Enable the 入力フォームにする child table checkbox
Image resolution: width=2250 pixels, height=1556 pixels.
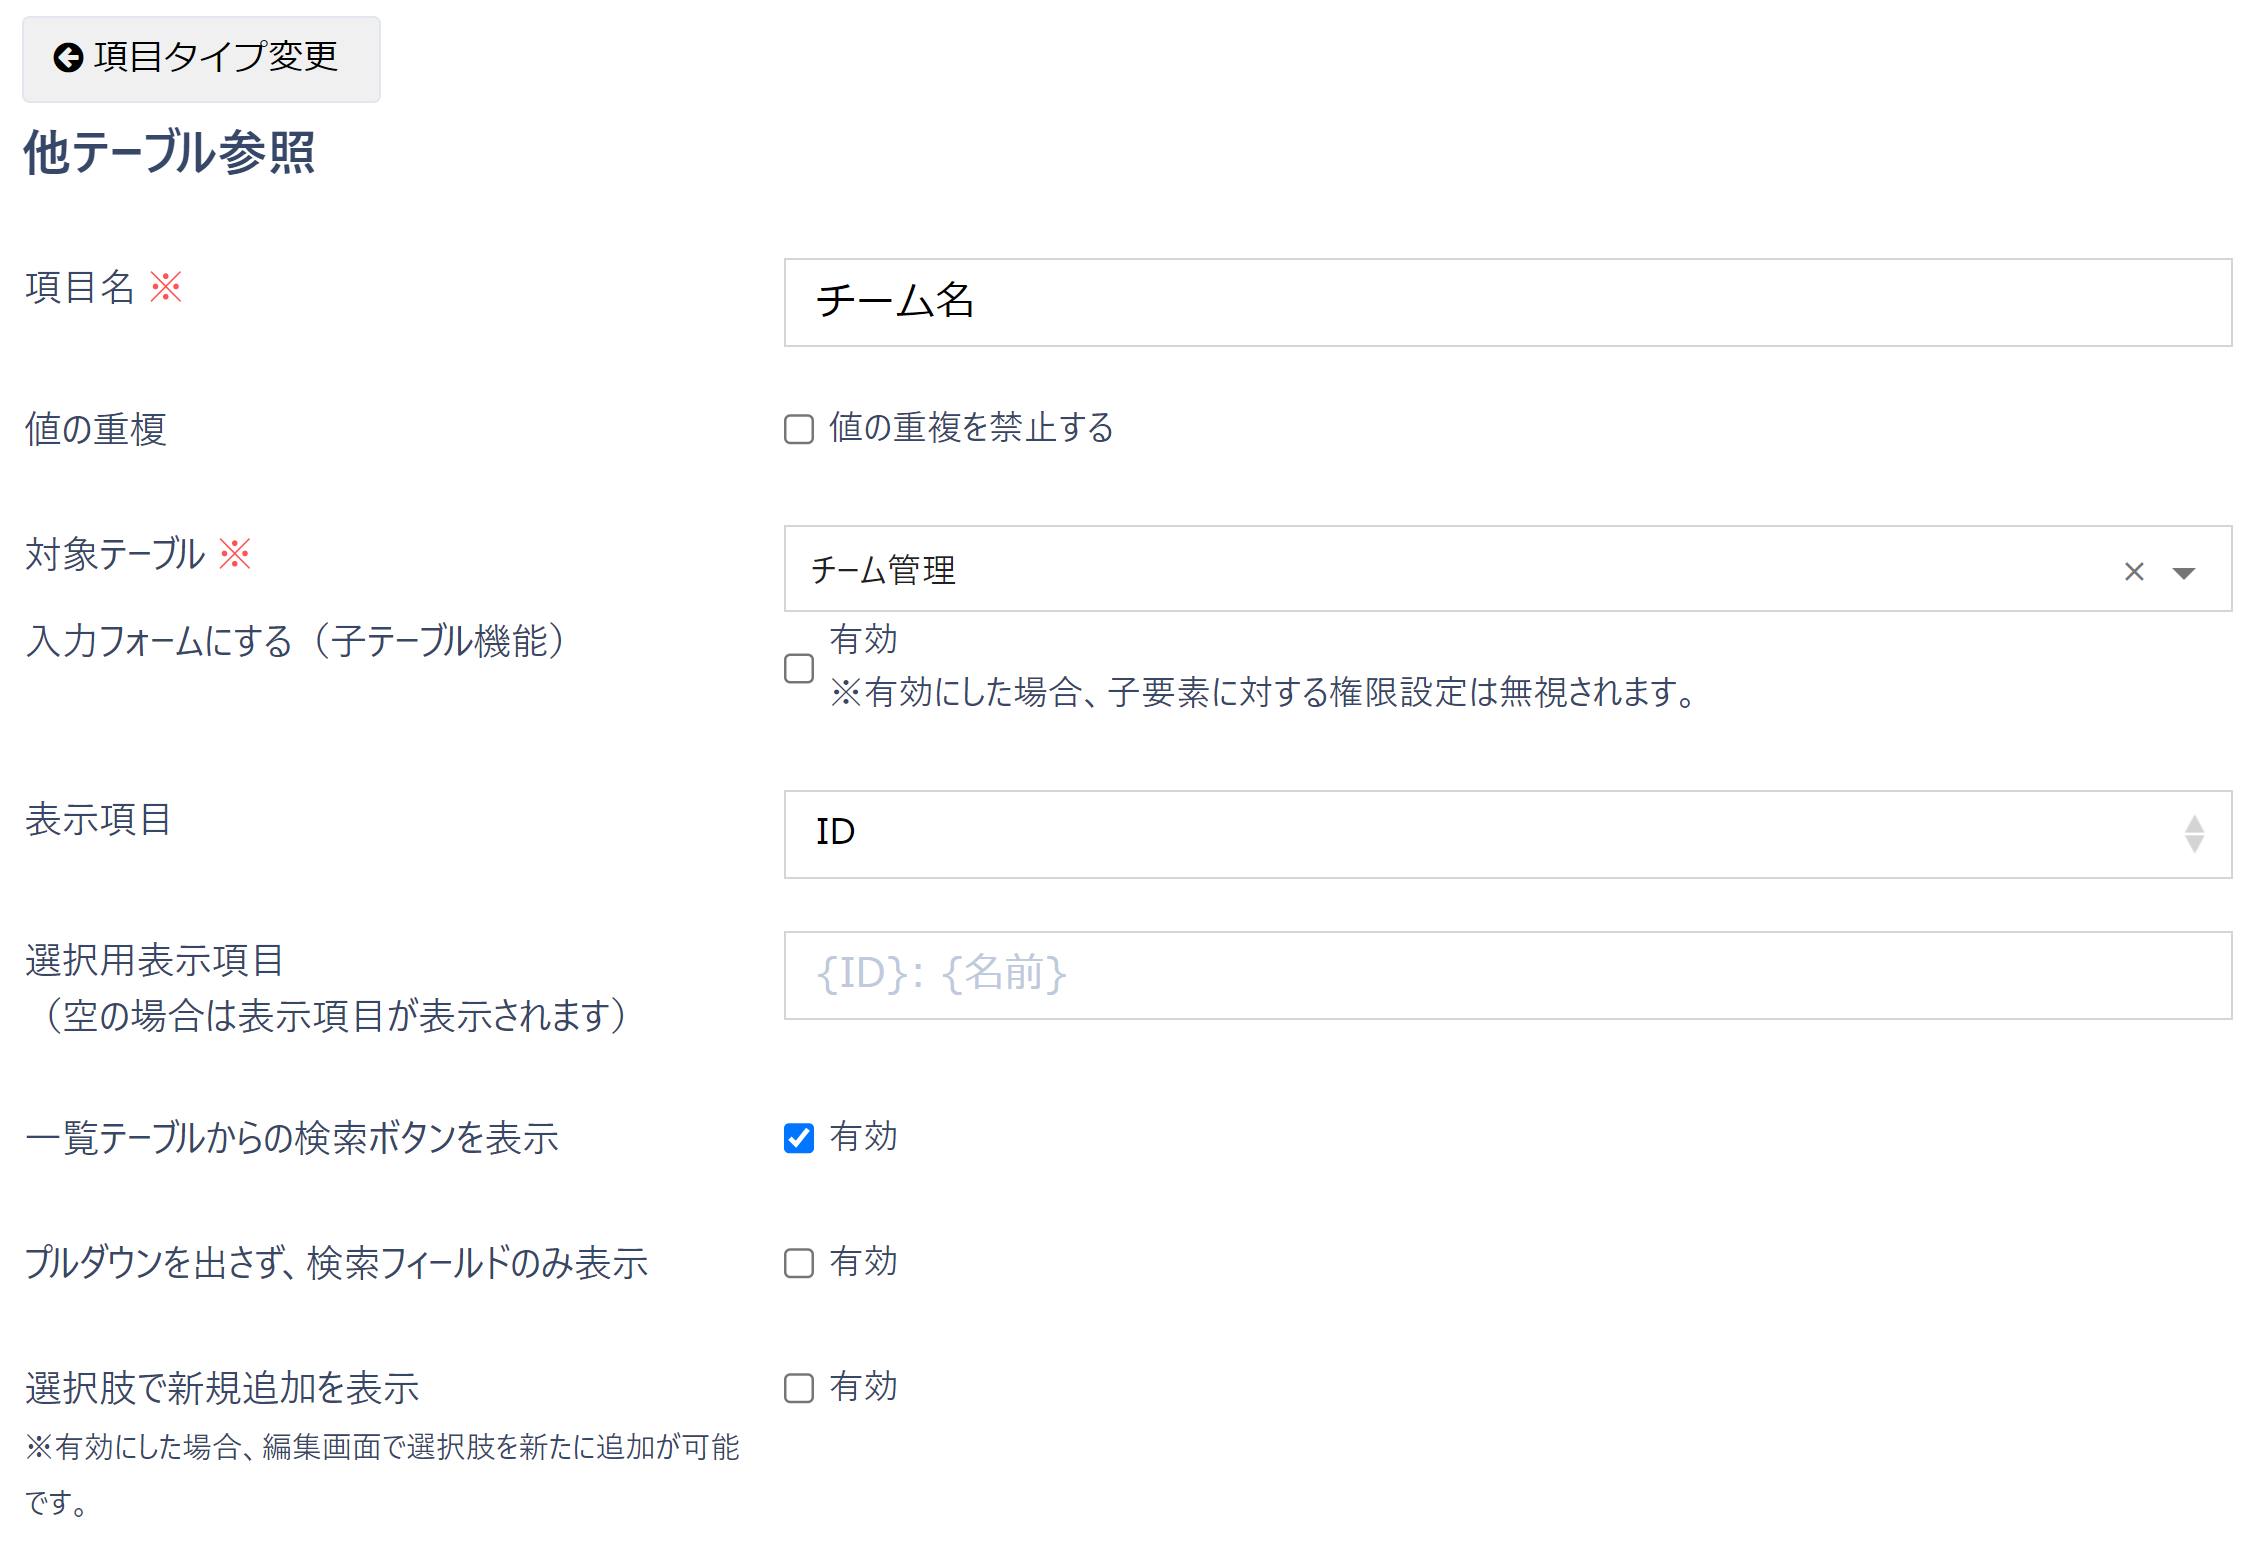(798, 668)
